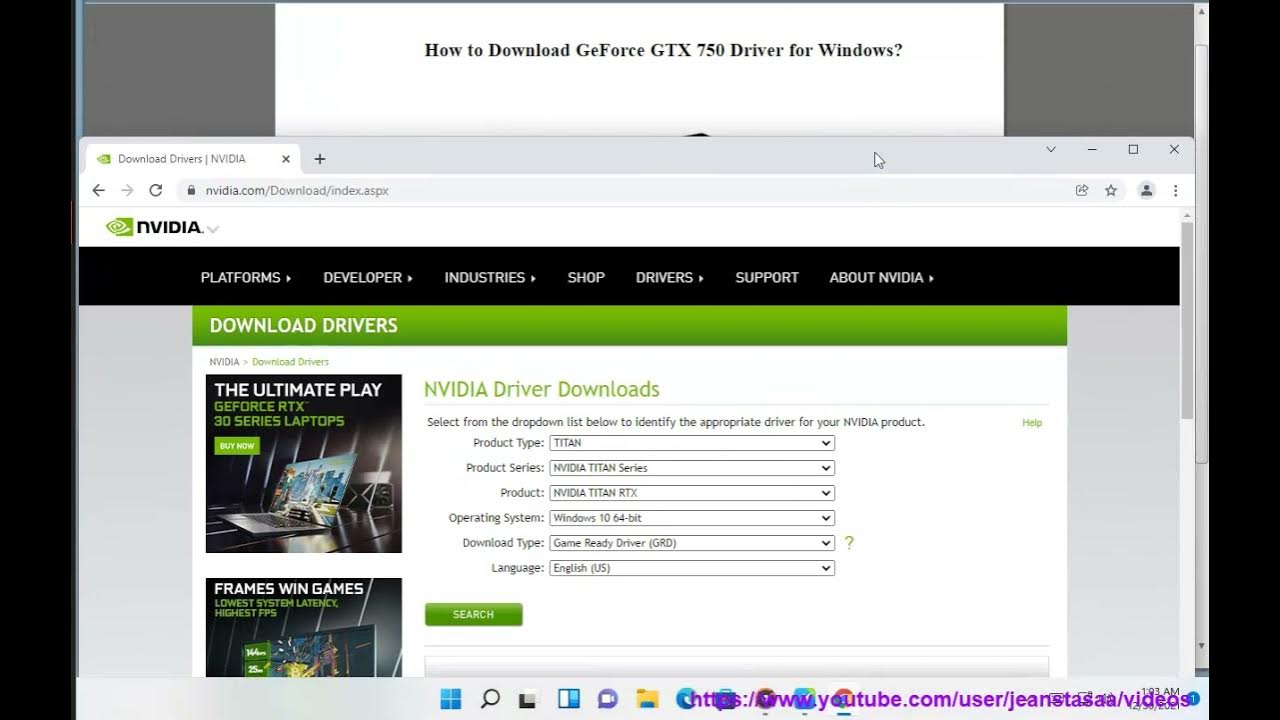Click the green SEARCH button
This screenshot has width=1280, height=720.
(x=474, y=614)
